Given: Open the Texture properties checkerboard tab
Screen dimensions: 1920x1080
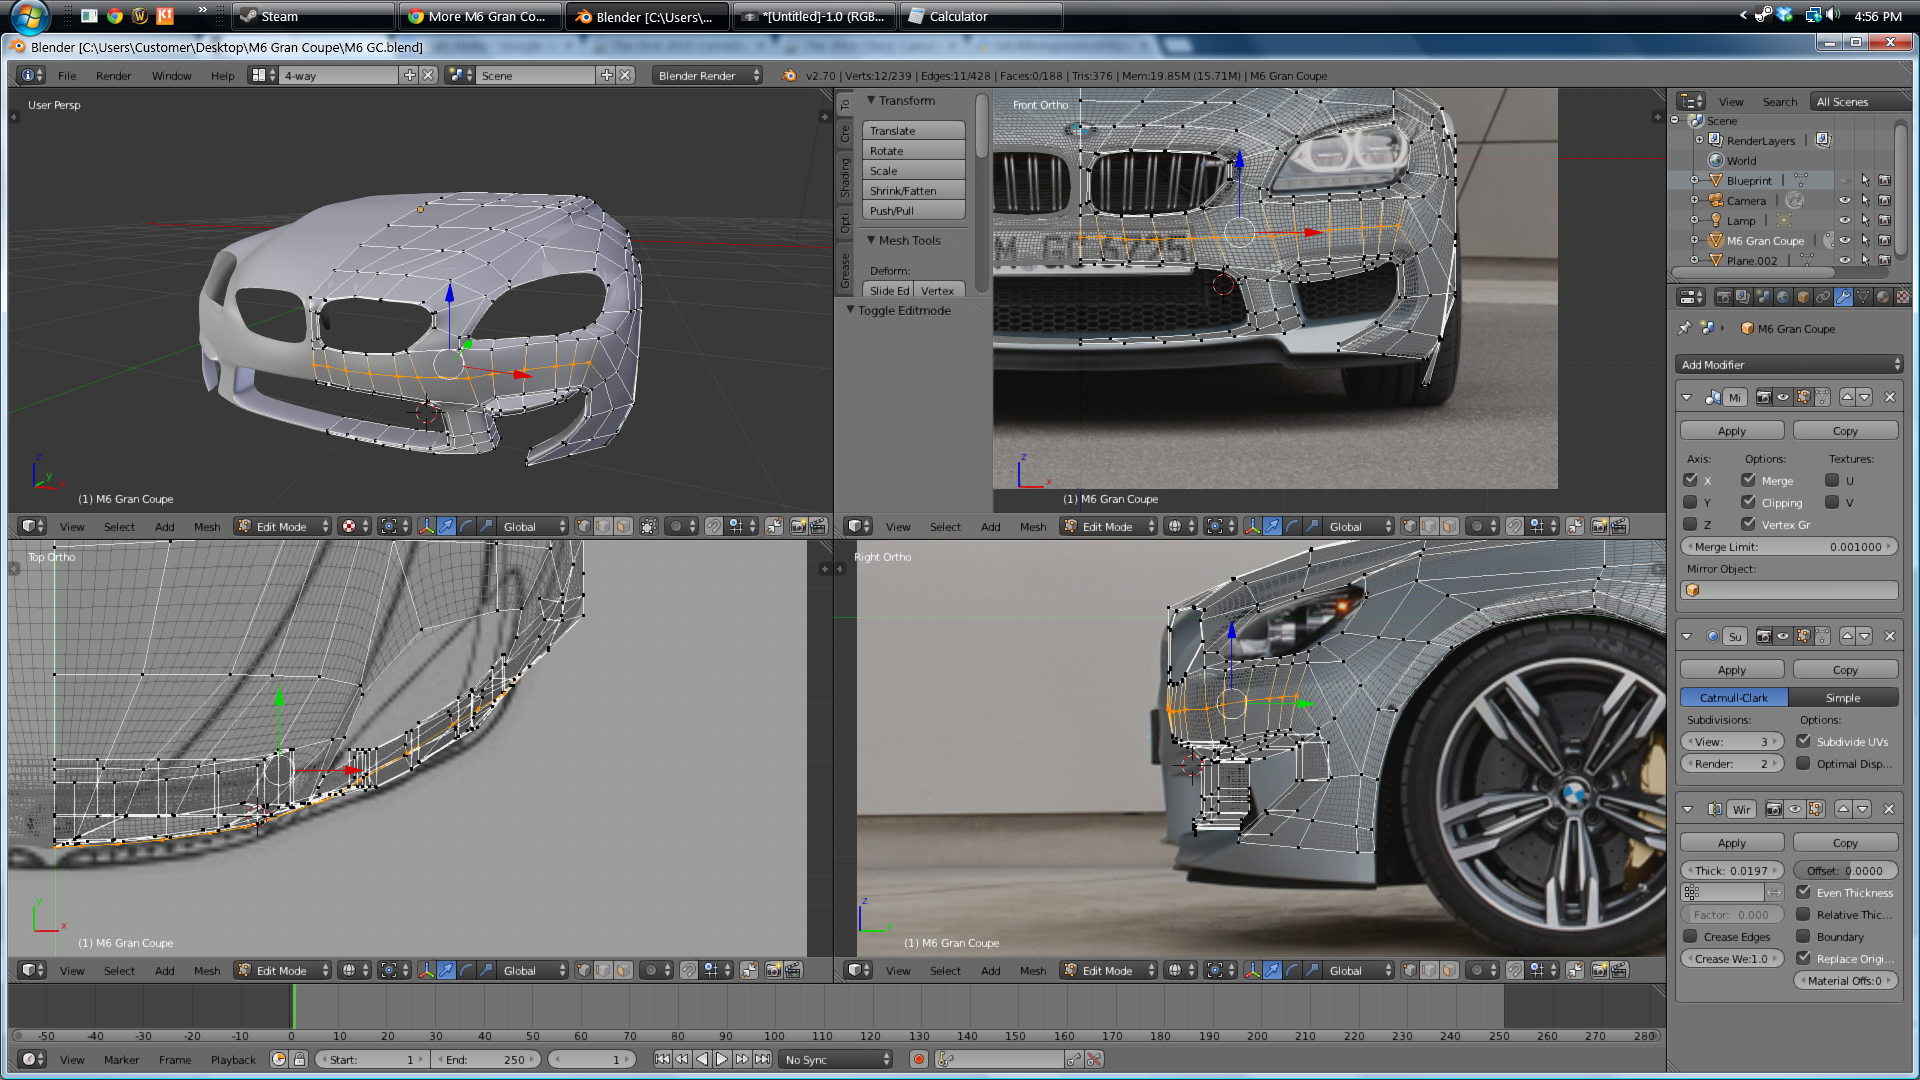Looking at the screenshot, I should [1902, 297].
